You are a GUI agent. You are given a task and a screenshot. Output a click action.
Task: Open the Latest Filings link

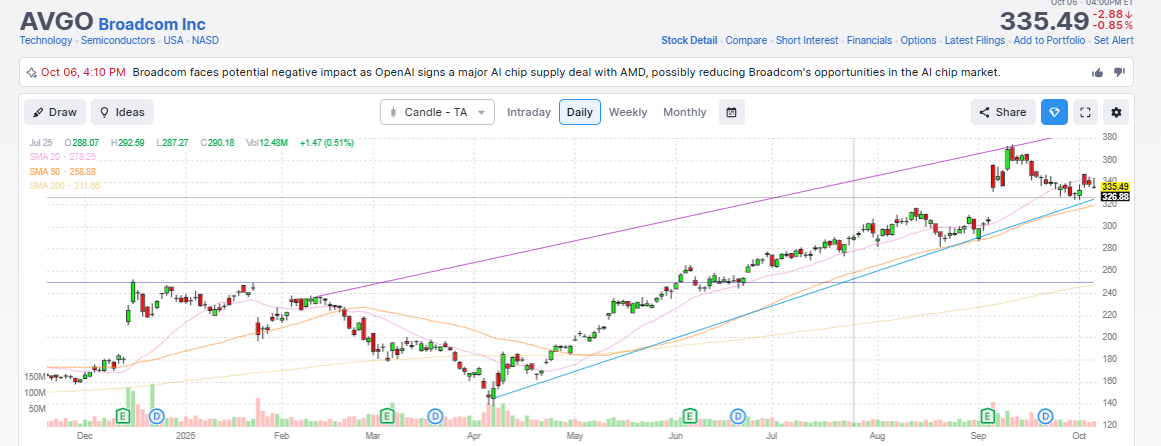(975, 41)
